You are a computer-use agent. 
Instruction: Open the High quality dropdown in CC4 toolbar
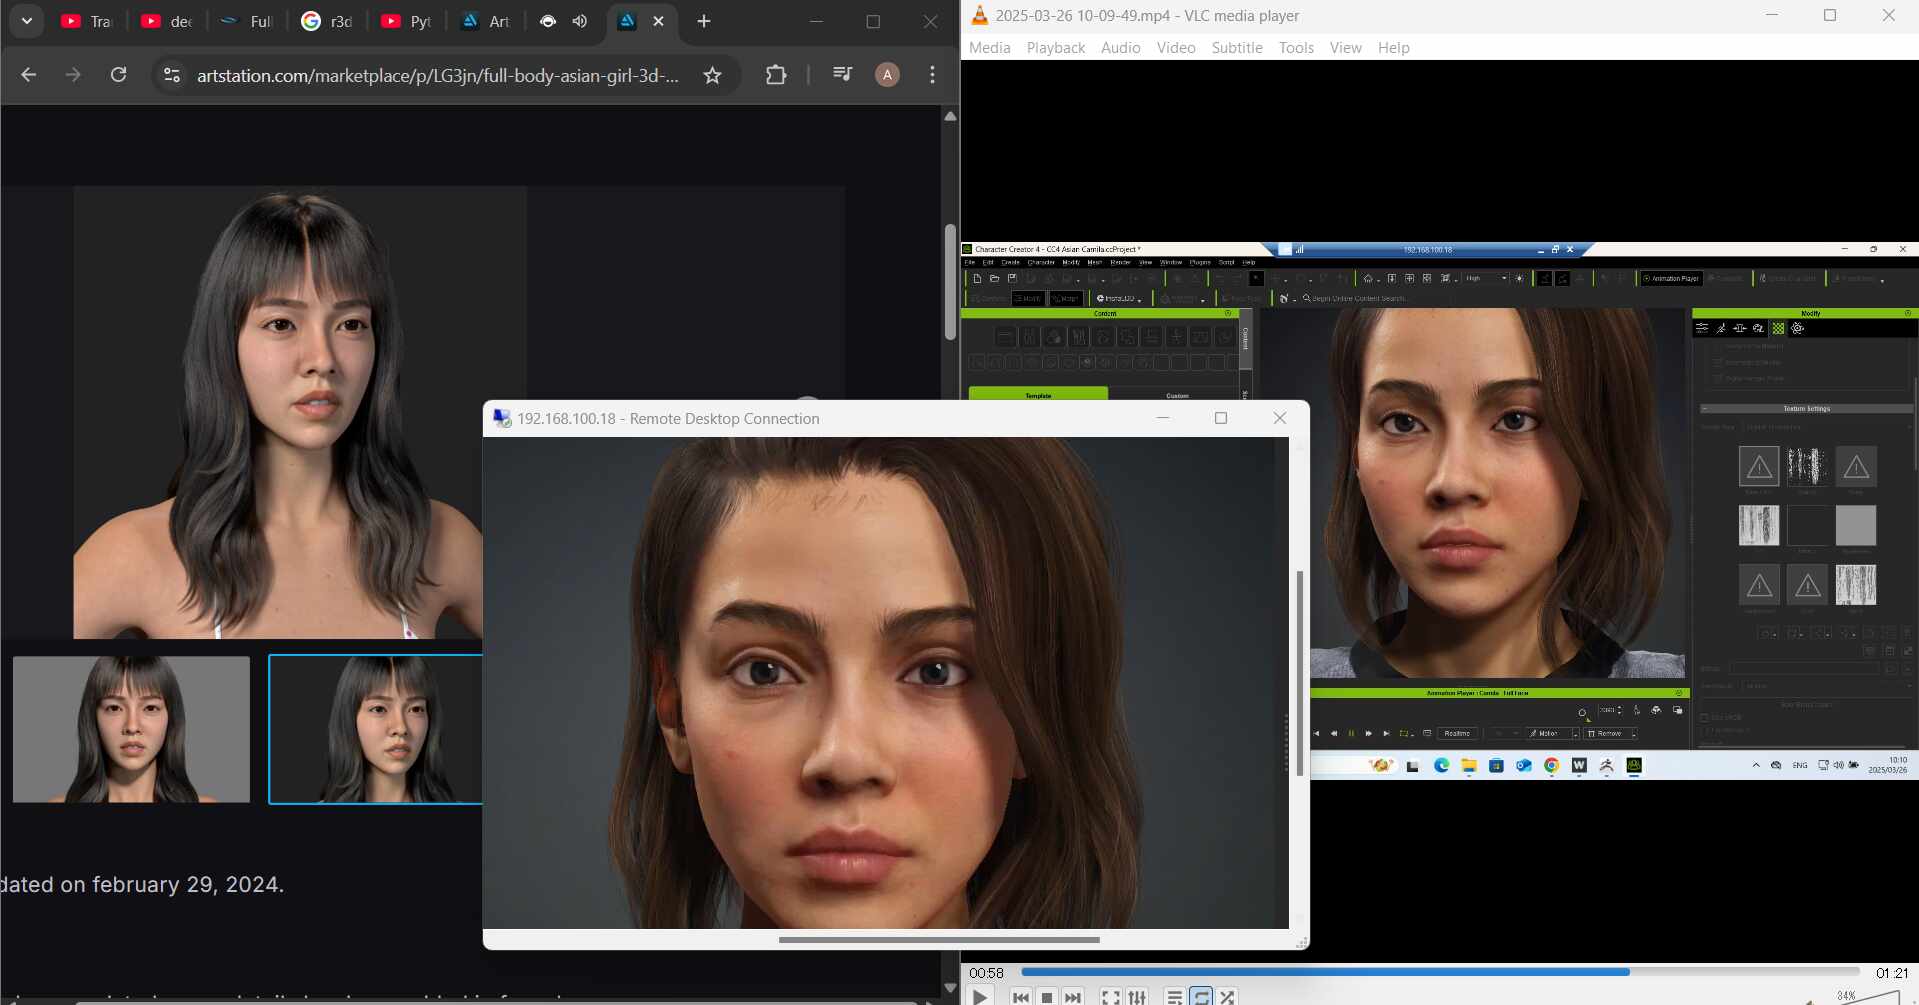point(1480,279)
